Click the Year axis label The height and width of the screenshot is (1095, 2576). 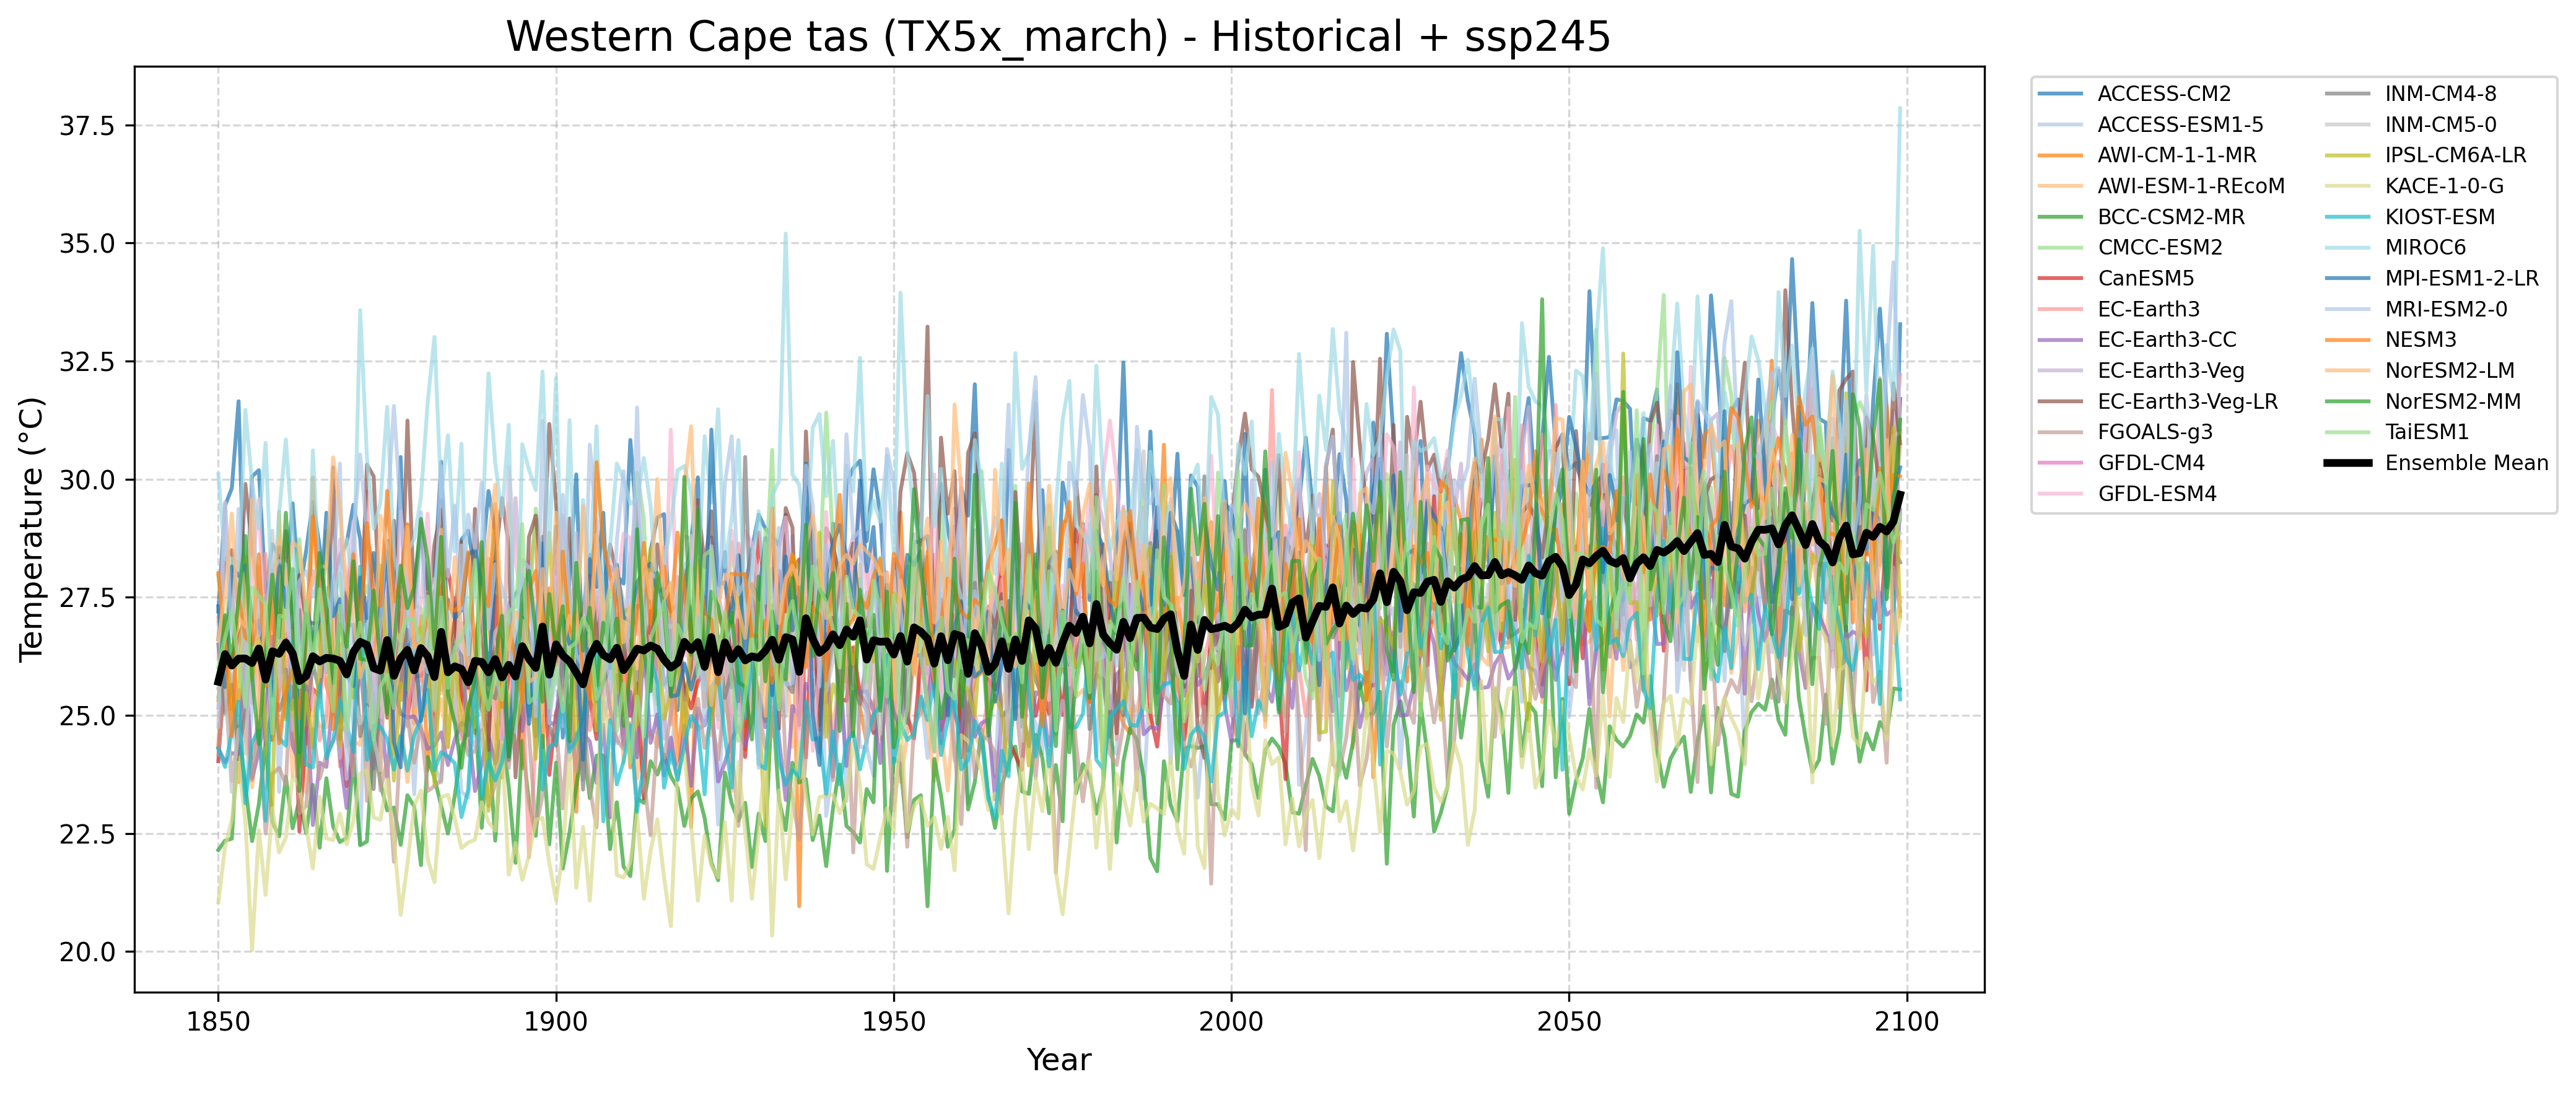coord(1058,1060)
